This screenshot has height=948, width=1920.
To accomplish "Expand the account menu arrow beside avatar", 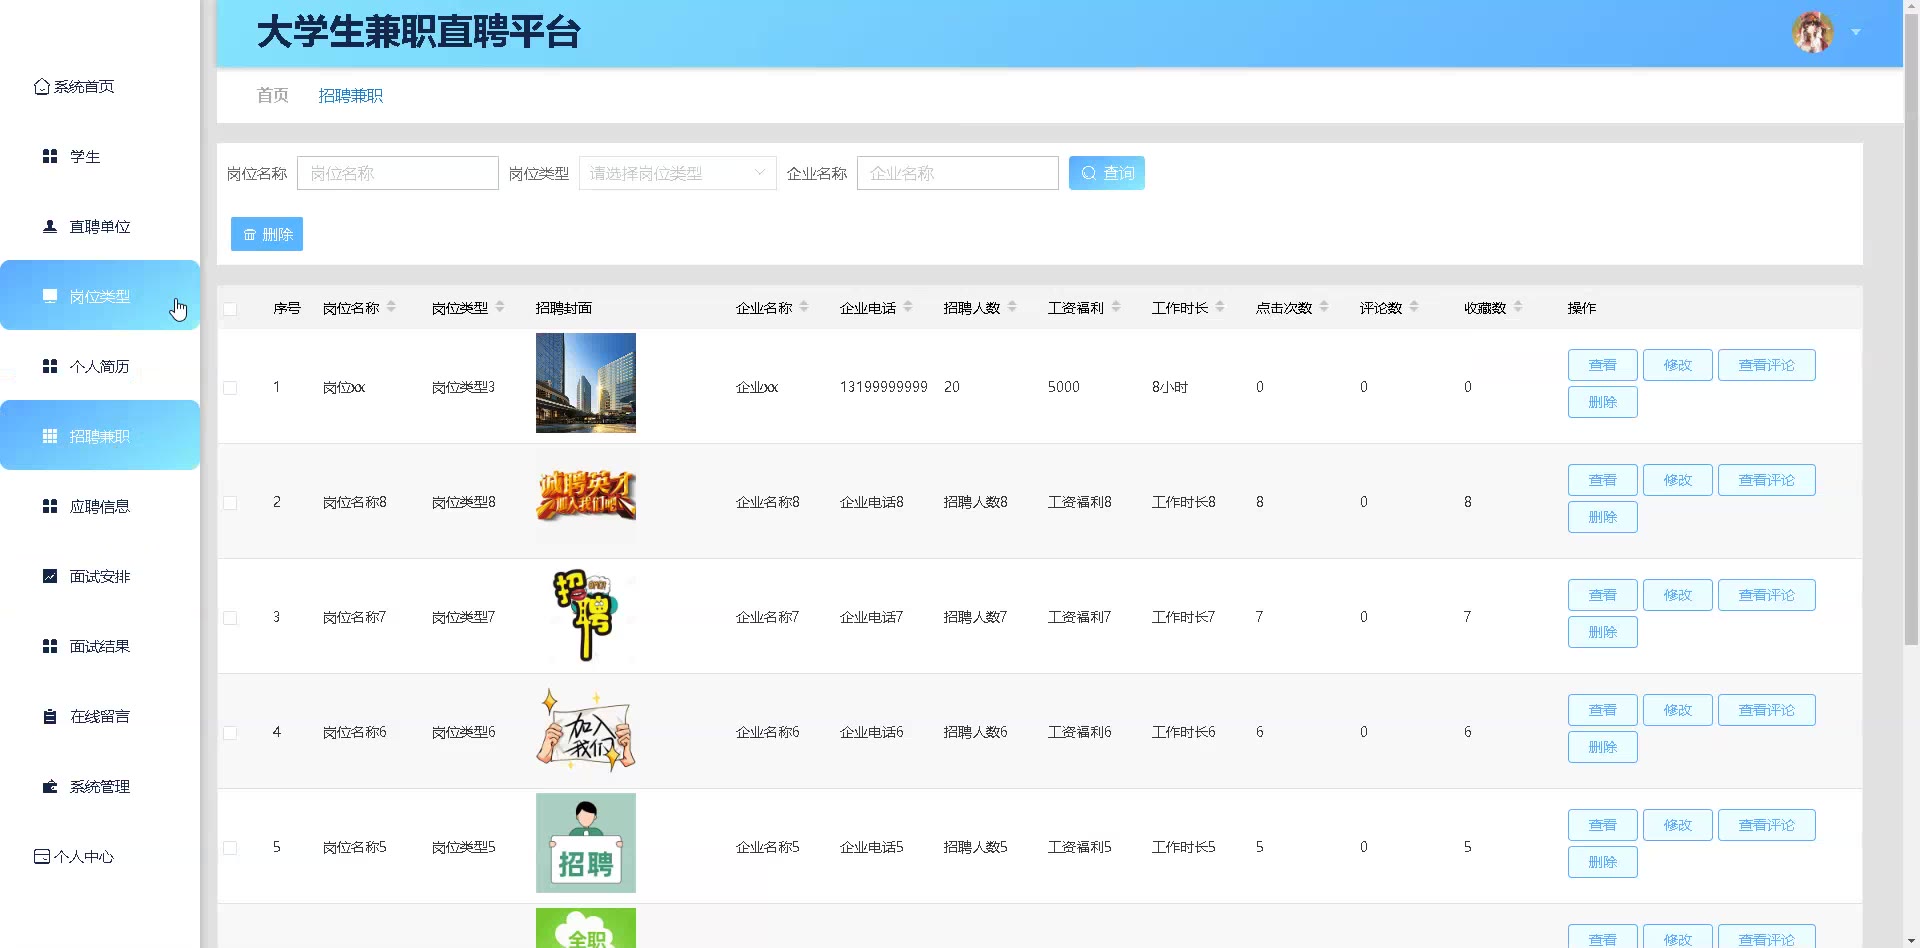I will click(1856, 32).
